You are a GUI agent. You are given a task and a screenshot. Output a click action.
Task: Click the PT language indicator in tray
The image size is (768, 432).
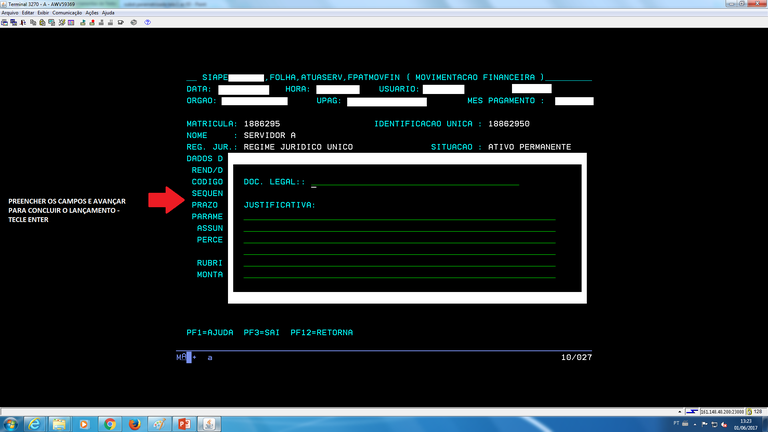click(x=676, y=423)
